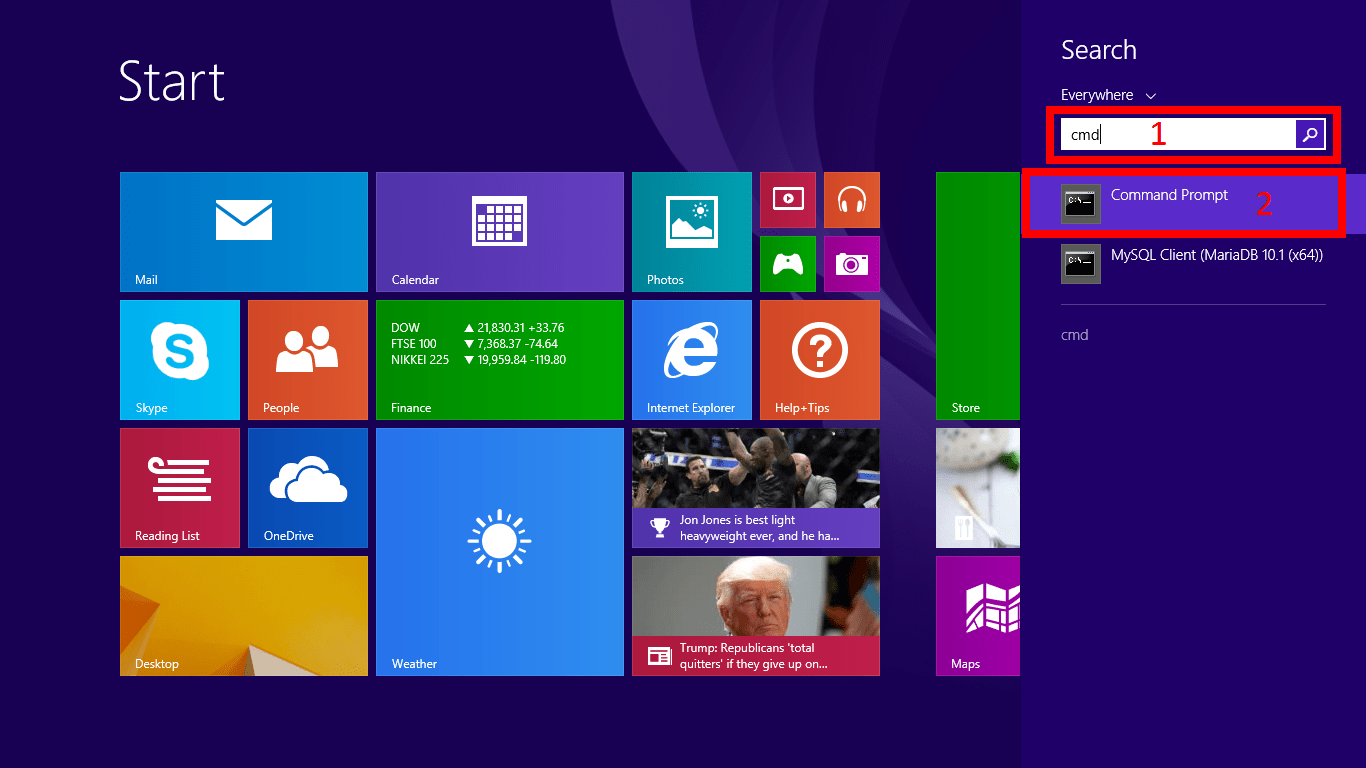Launch the Video tile
The image size is (1366, 768).
(x=788, y=200)
